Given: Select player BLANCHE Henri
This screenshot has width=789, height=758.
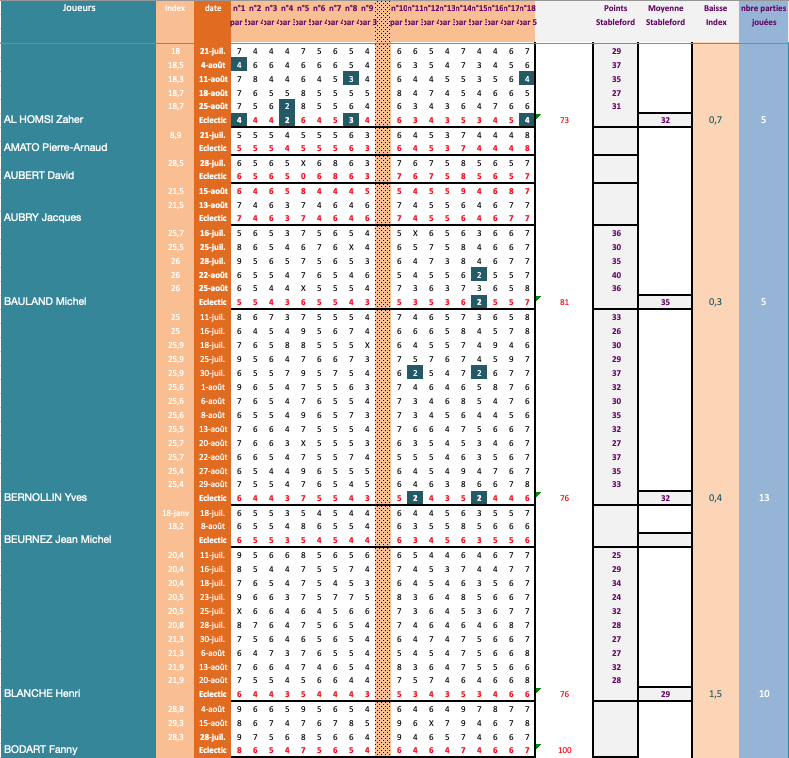Looking at the screenshot, I should tap(42, 694).
